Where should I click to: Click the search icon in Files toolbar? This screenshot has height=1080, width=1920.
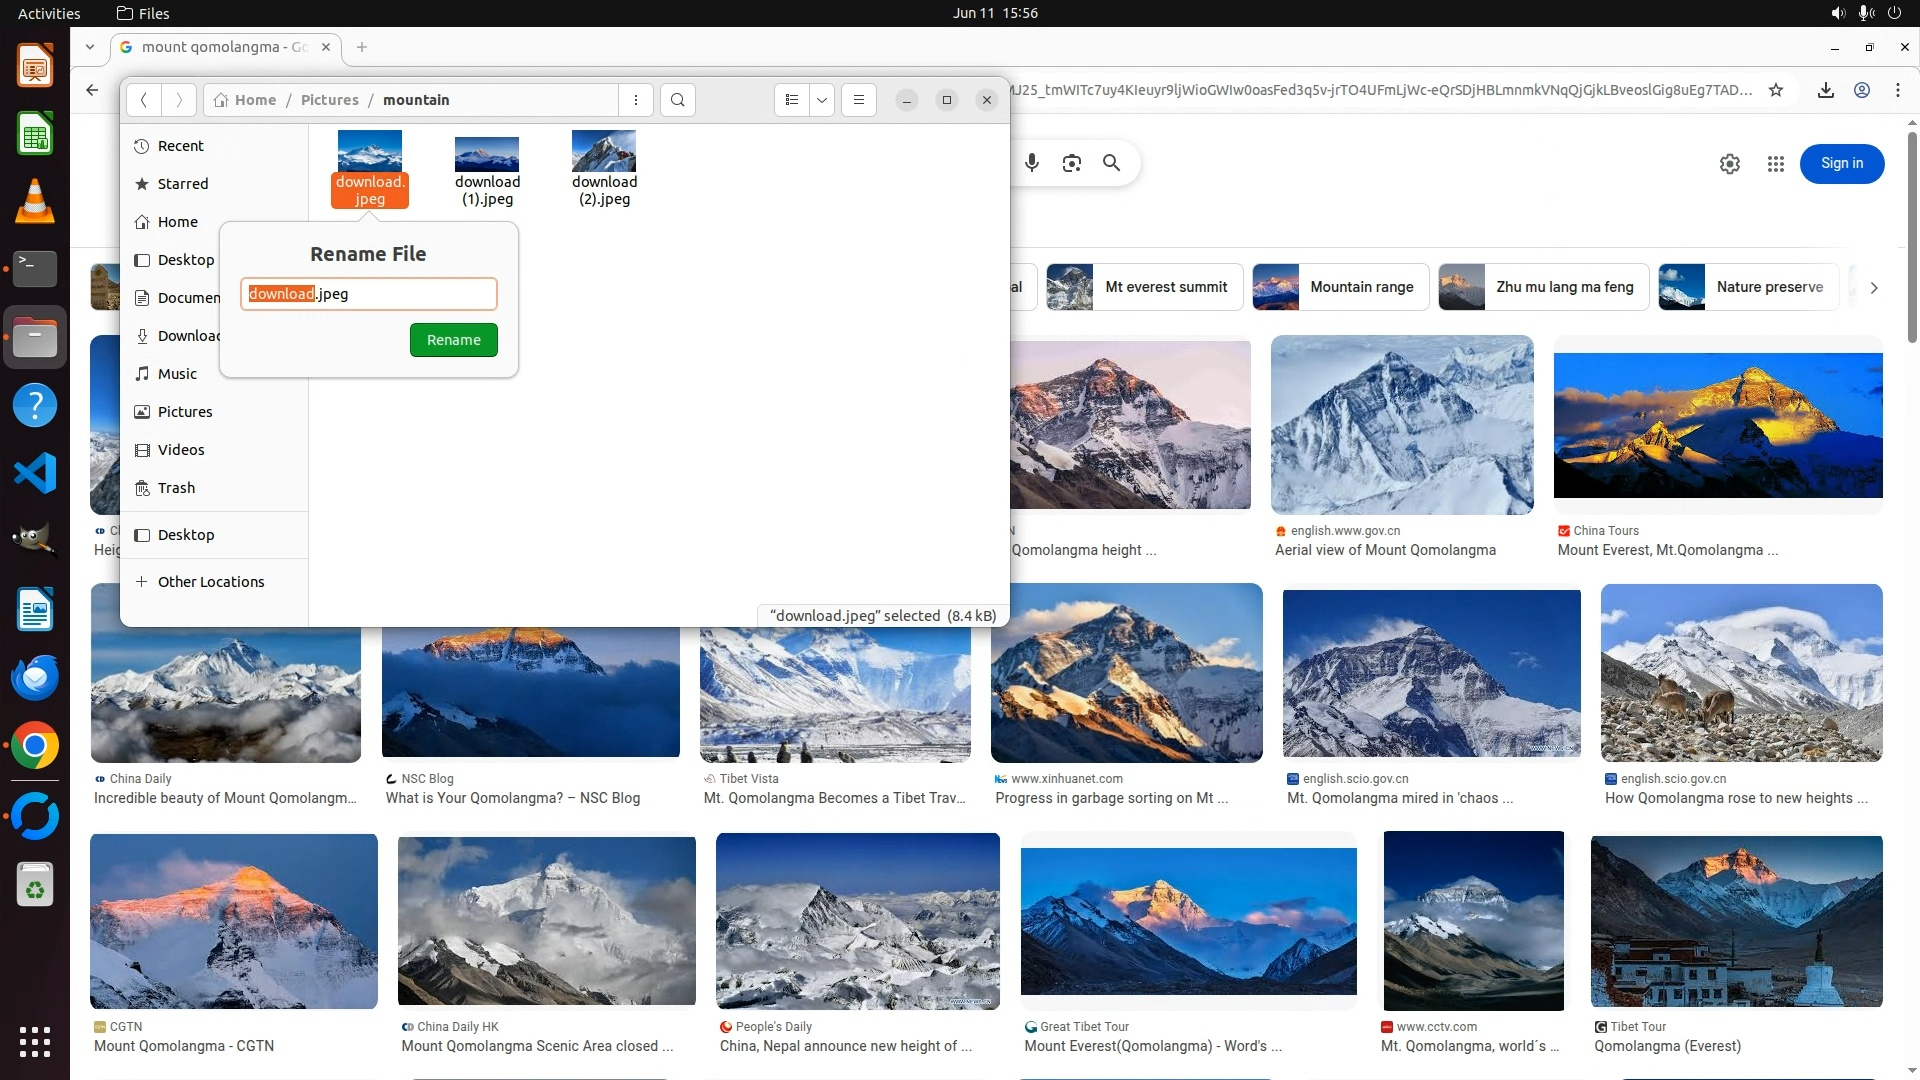tap(678, 100)
